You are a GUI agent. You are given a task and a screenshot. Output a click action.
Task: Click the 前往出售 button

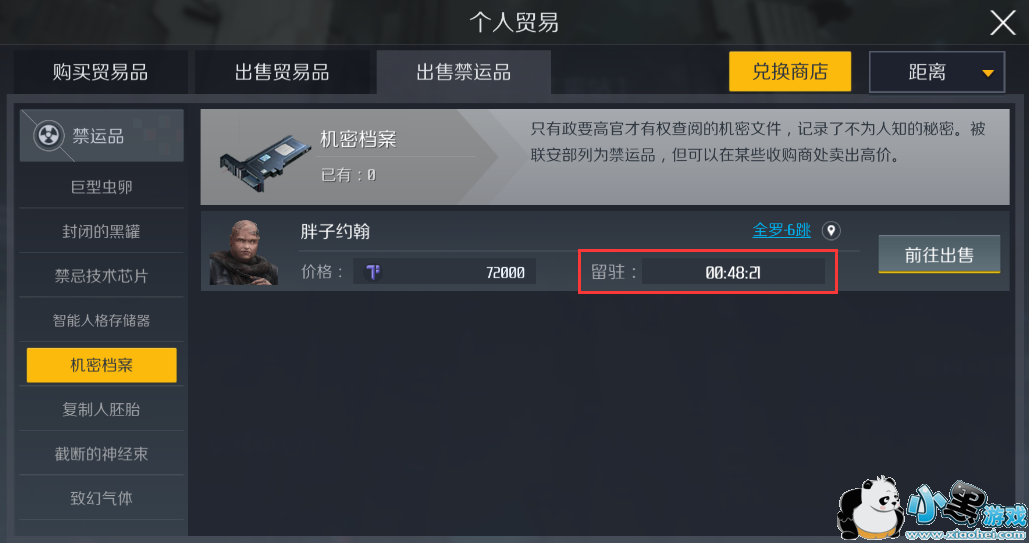(939, 254)
